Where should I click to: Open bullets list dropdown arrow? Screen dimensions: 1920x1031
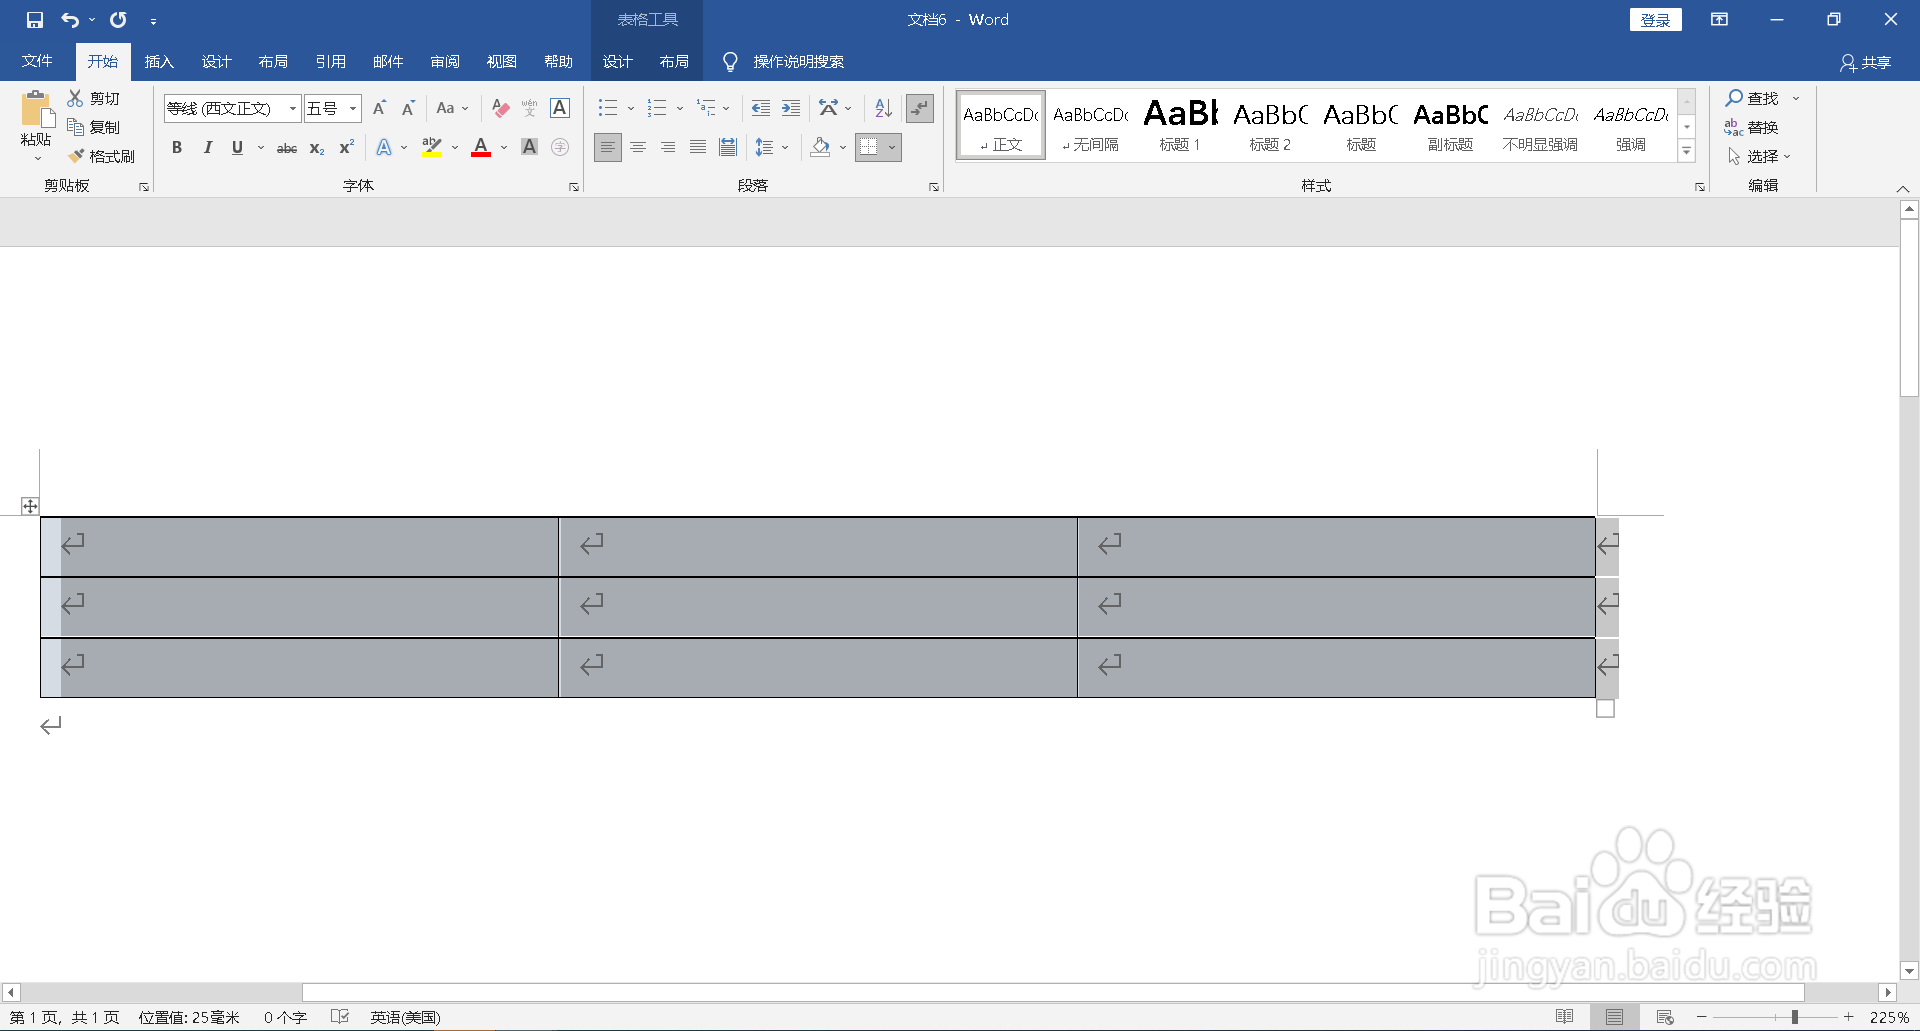pyautogui.click(x=631, y=108)
